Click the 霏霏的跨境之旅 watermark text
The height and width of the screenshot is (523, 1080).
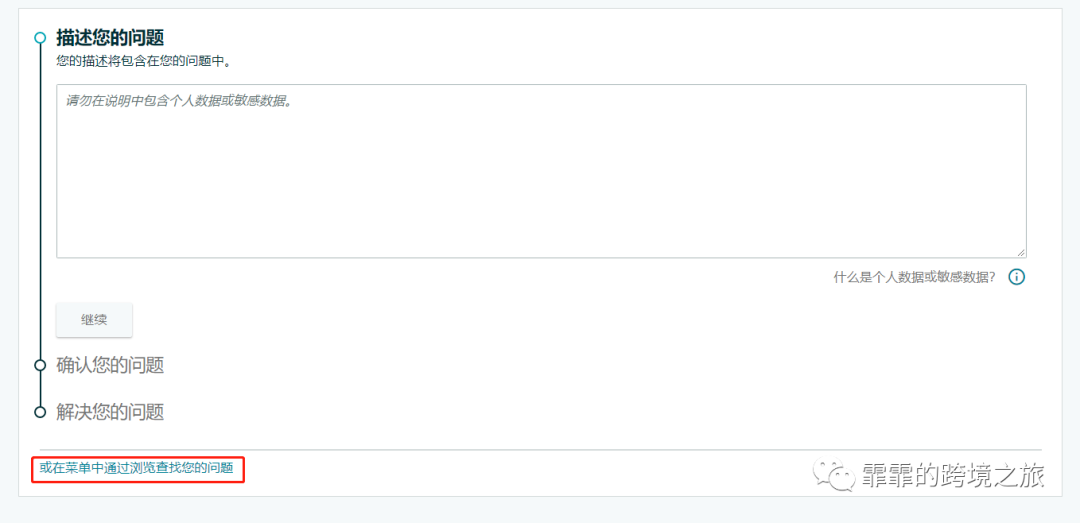[953, 475]
